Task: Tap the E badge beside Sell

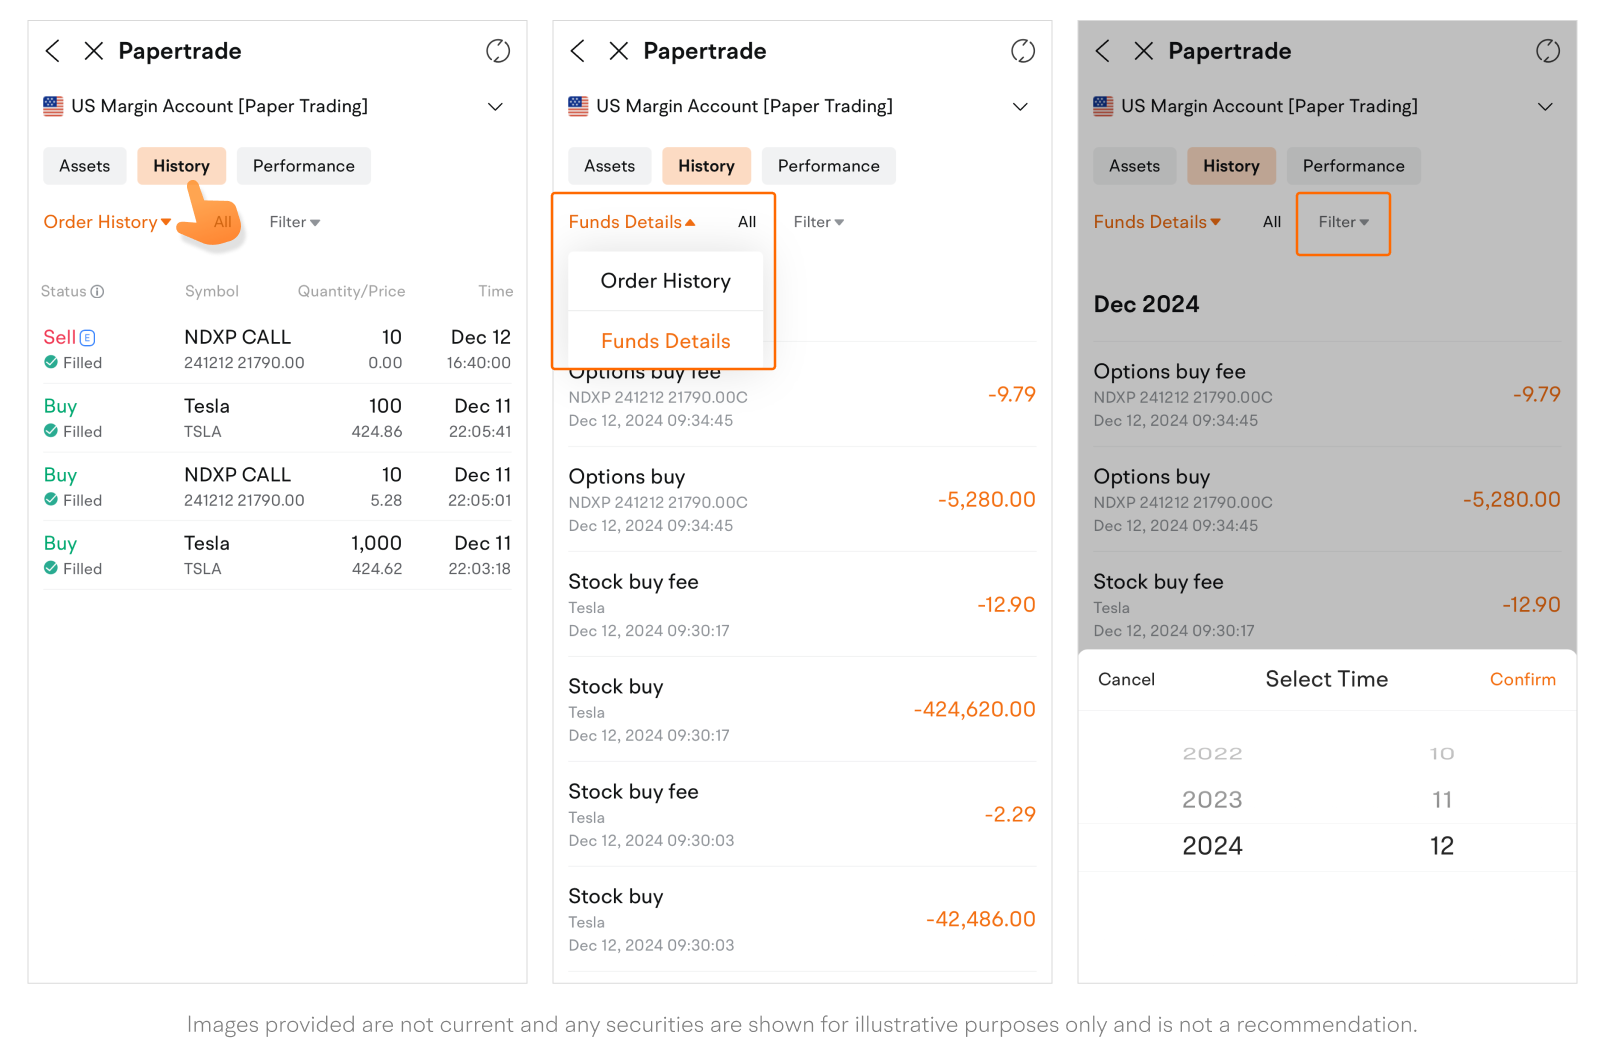Action: [88, 338]
